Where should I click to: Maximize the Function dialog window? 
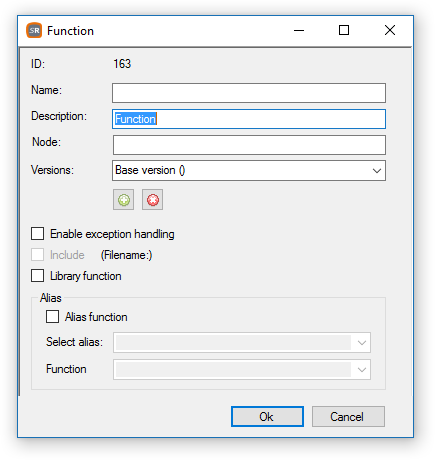[344, 31]
